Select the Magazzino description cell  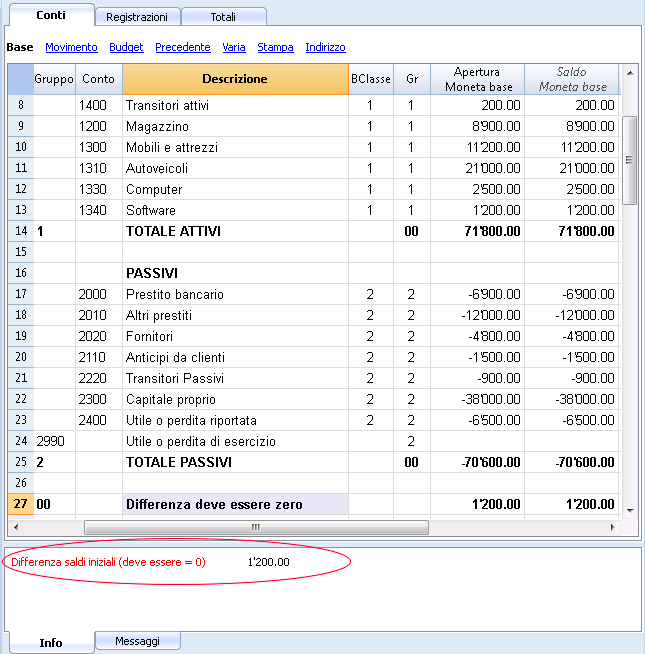(235, 126)
